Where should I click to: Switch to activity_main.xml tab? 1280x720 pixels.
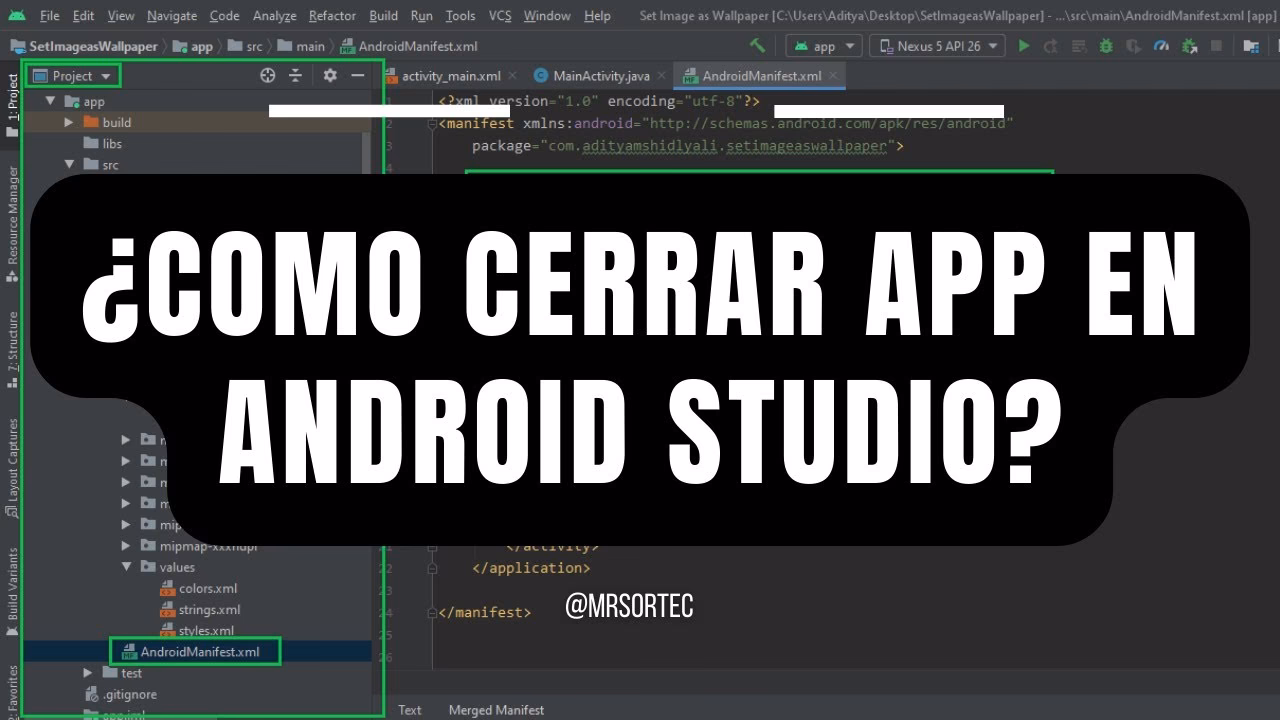click(x=451, y=75)
